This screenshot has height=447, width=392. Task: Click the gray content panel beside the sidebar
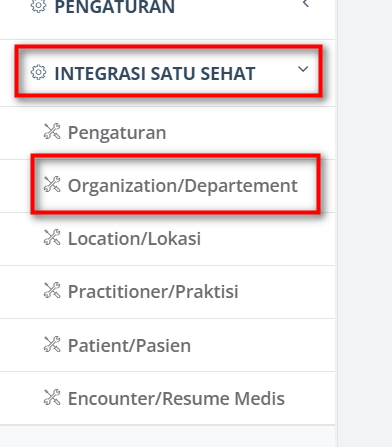coord(365,223)
